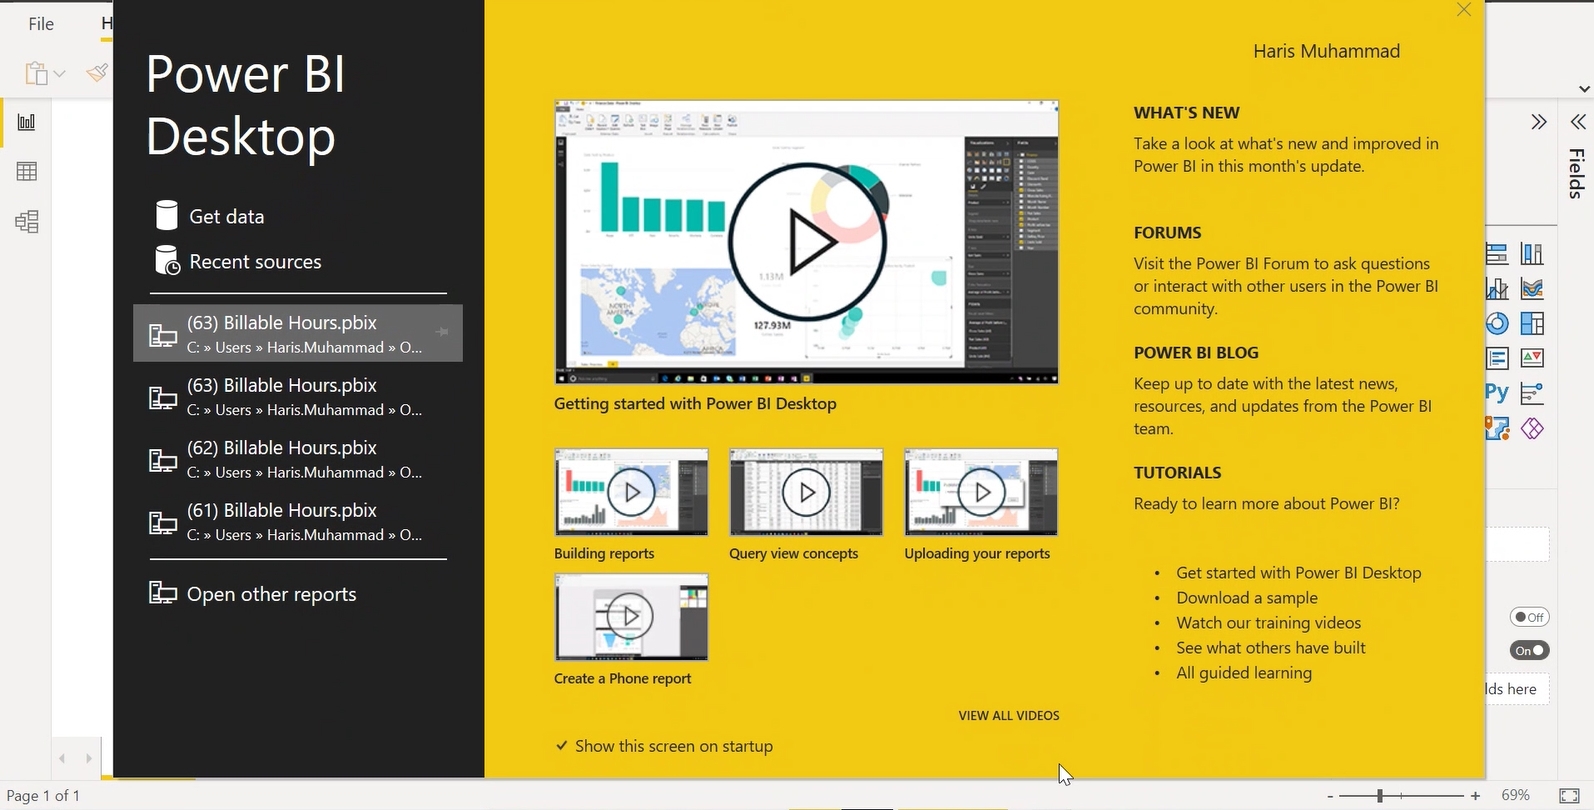This screenshot has width=1594, height=810.
Task: Collapse the Visualizations pane with the chevron
Action: tap(1538, 122)
